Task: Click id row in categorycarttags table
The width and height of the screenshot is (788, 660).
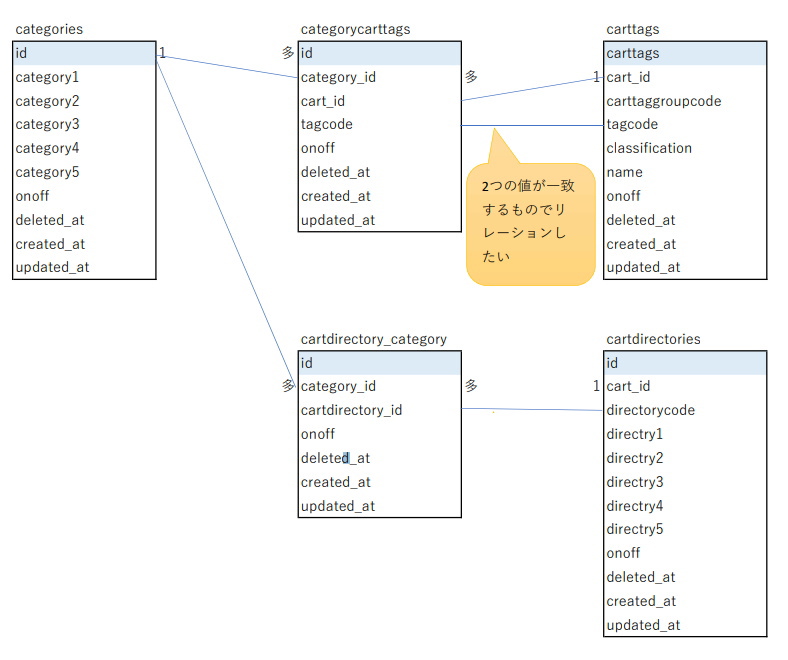Action: pos(380,53)
